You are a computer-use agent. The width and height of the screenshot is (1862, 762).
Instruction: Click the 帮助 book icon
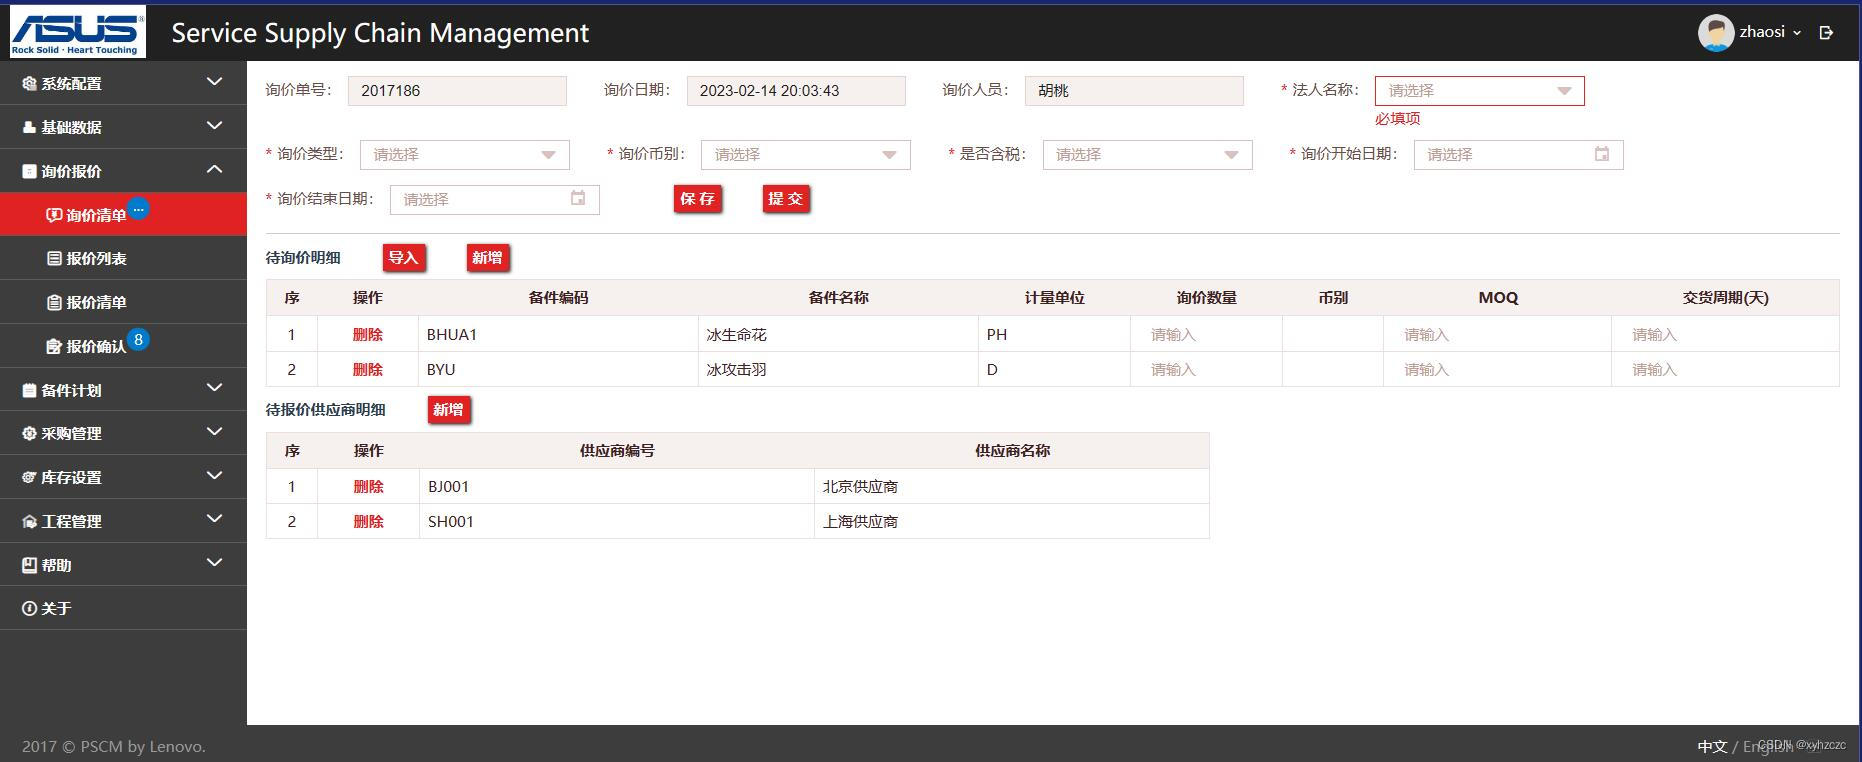pyautogui.click(x=29, y=565)
